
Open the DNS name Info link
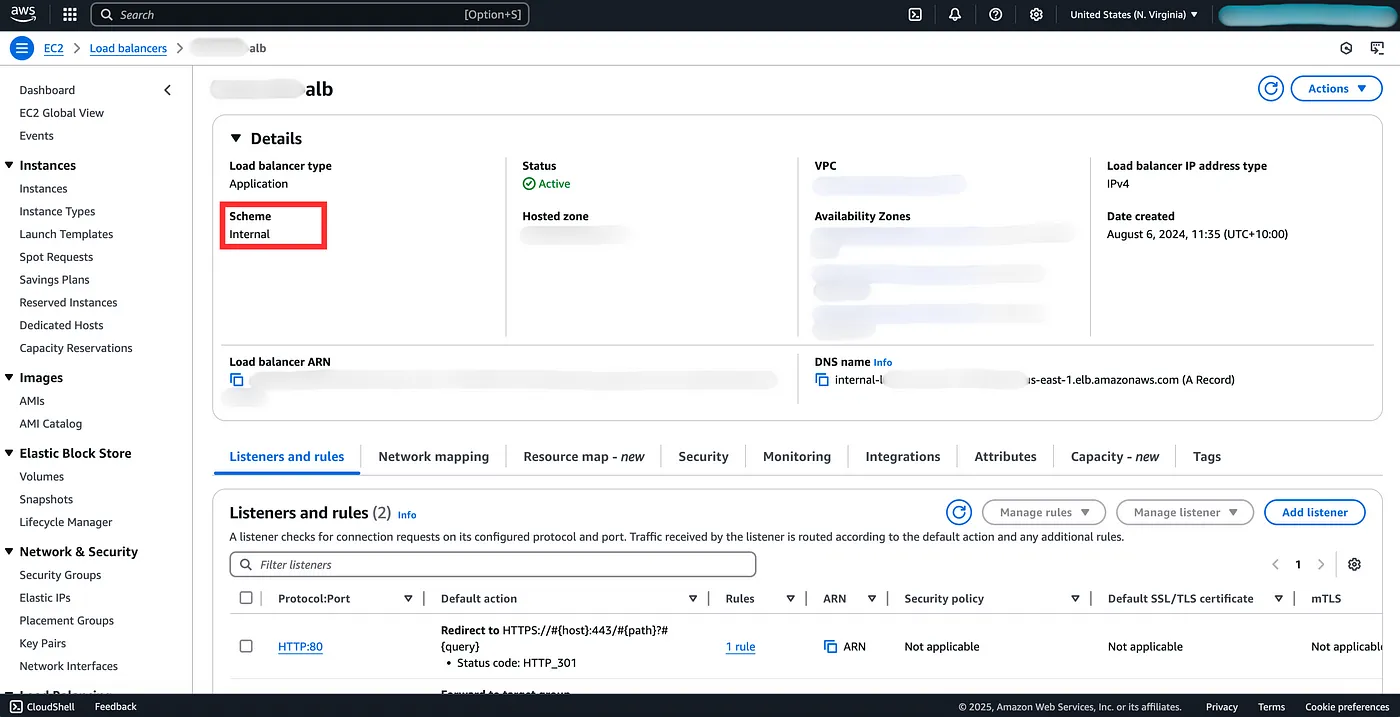click(883, 362)
